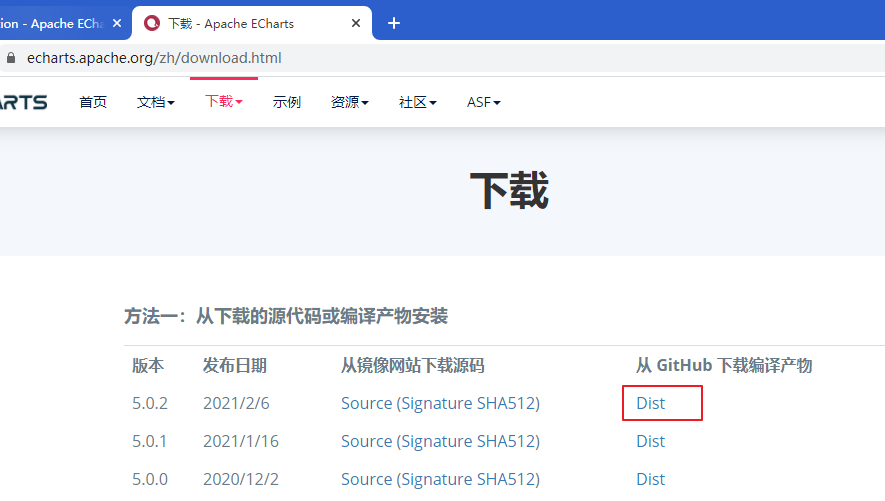Expand the 文档 dropdown menu
The width and height of the screenshot is (885, 501).
(156, 102)
